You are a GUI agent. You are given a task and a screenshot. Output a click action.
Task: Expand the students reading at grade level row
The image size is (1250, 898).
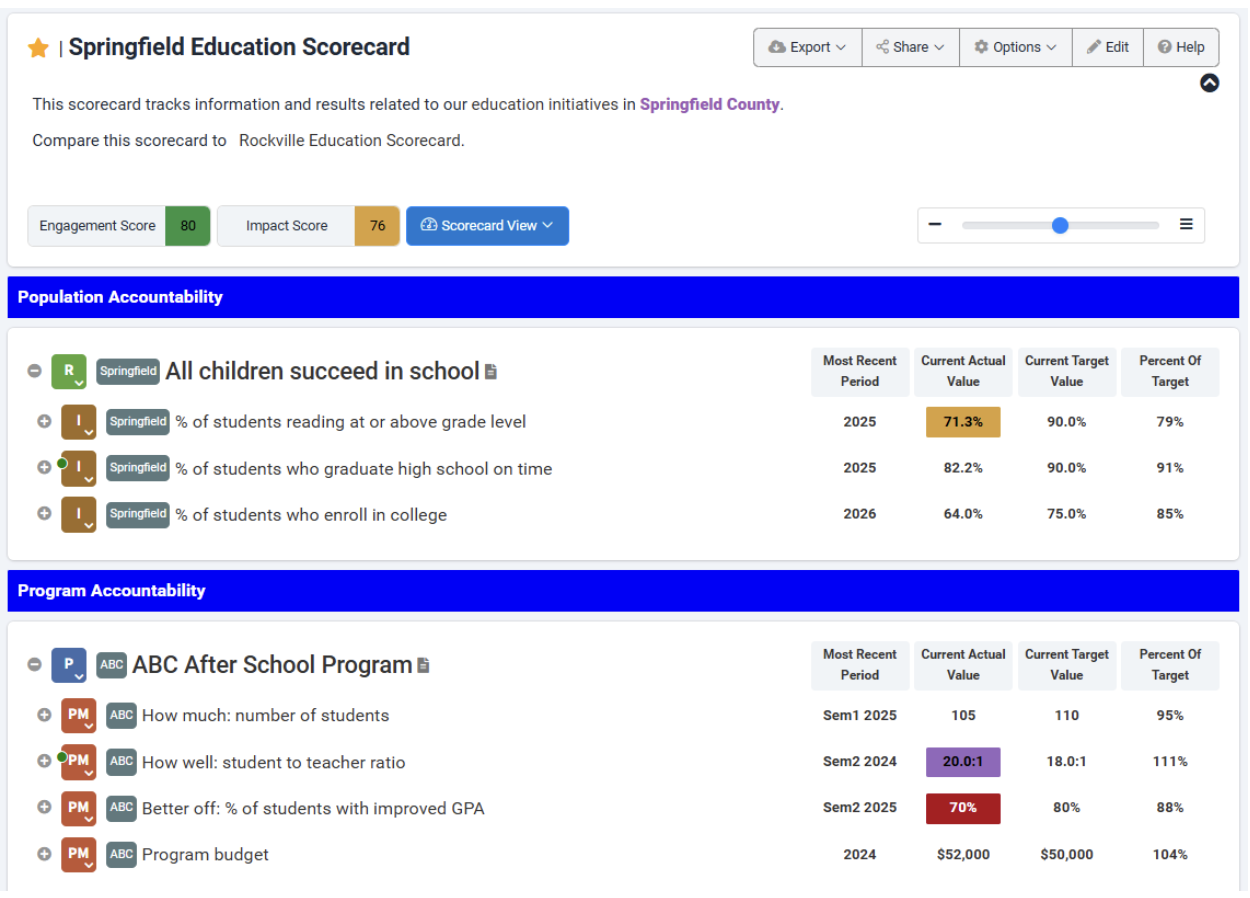click(x=44, y=421)
